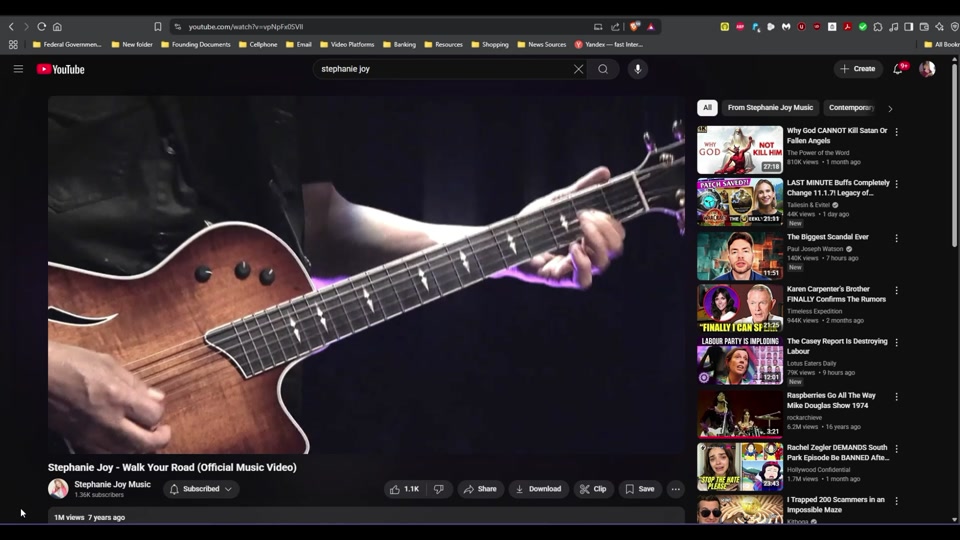This screenshot has width=960, height=540.
Task: Save the video to a playlist
Action: pos(639,489)
